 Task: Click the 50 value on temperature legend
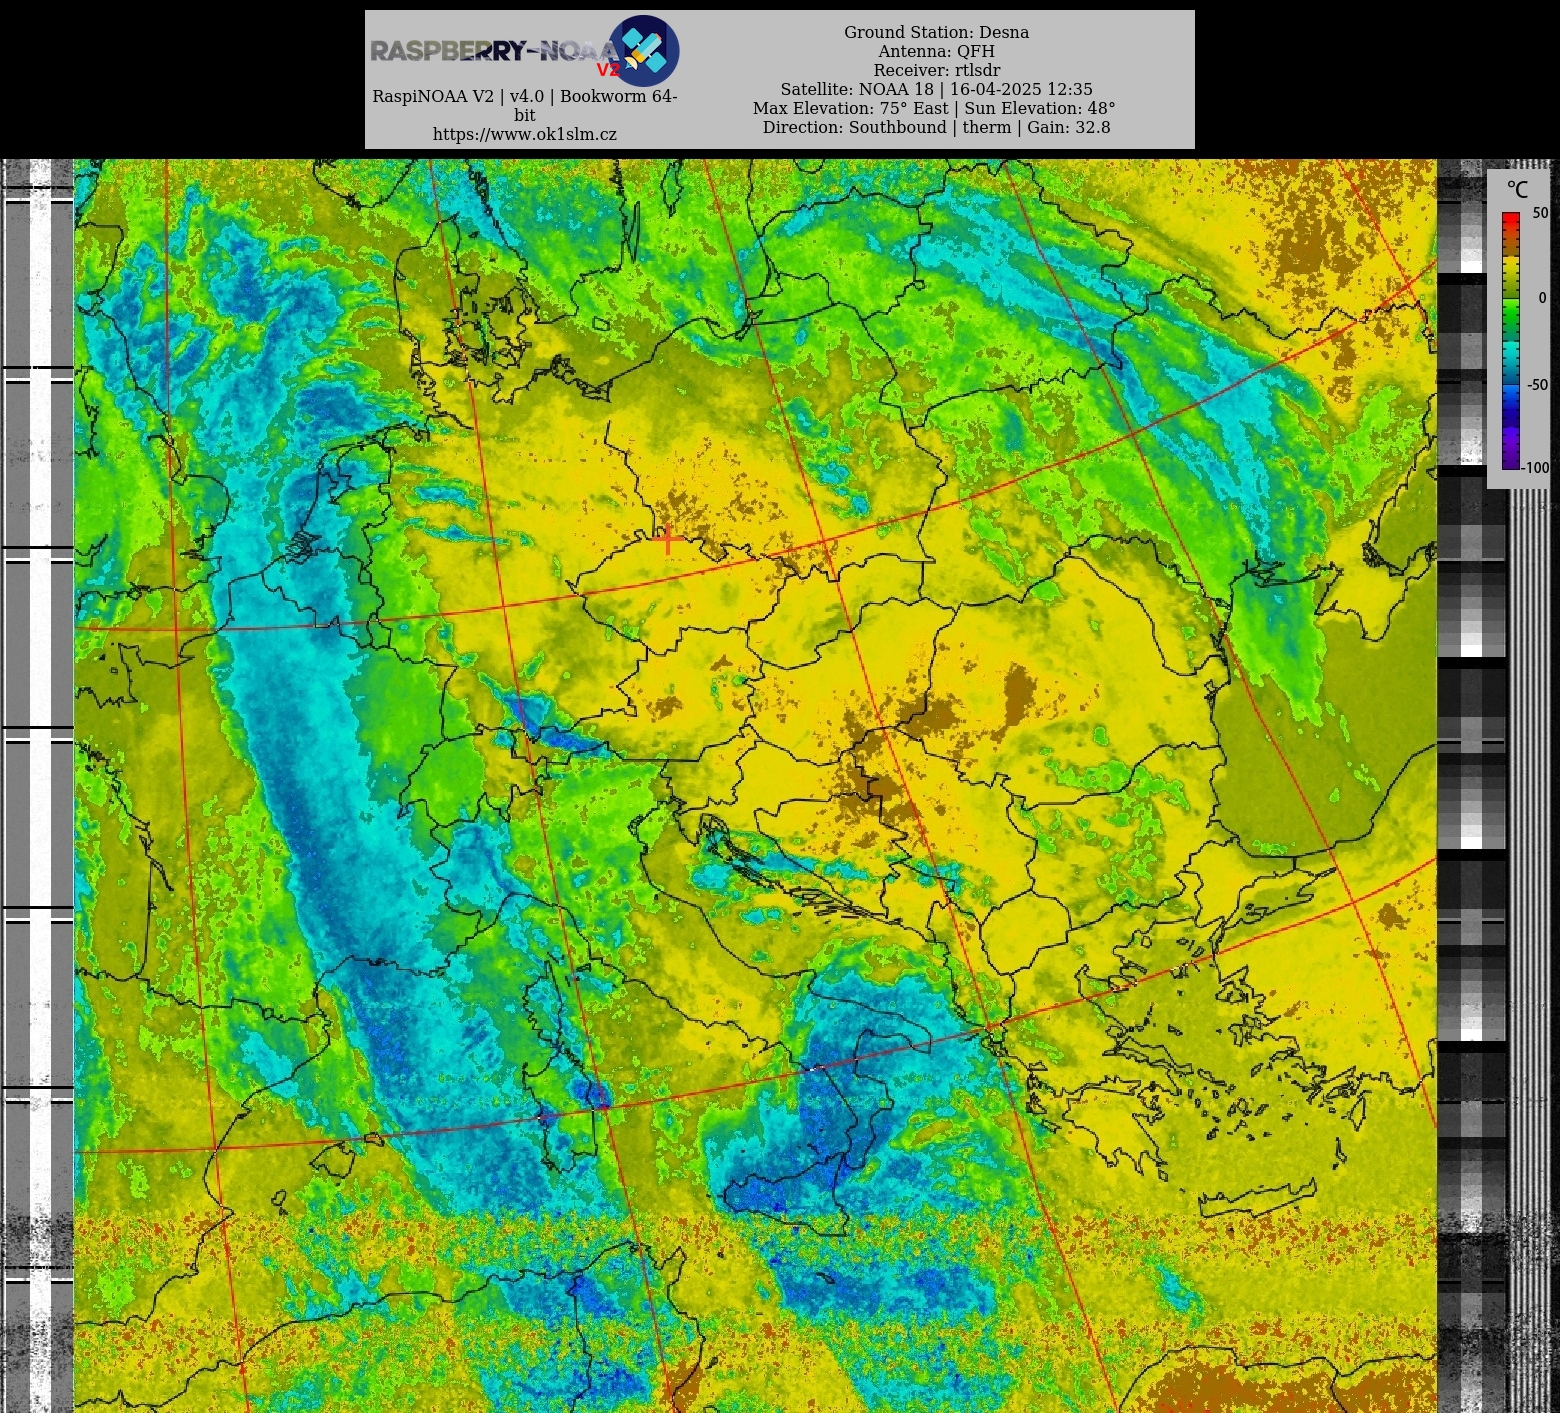[1540, 213]
